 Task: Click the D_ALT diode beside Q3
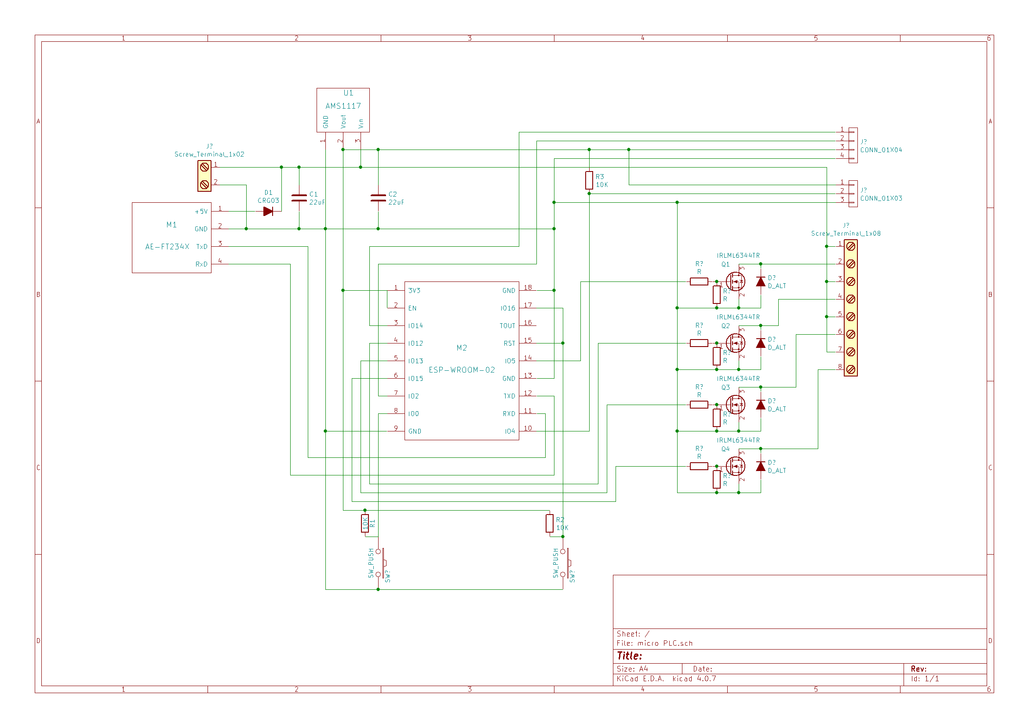[x=761, y=404]
